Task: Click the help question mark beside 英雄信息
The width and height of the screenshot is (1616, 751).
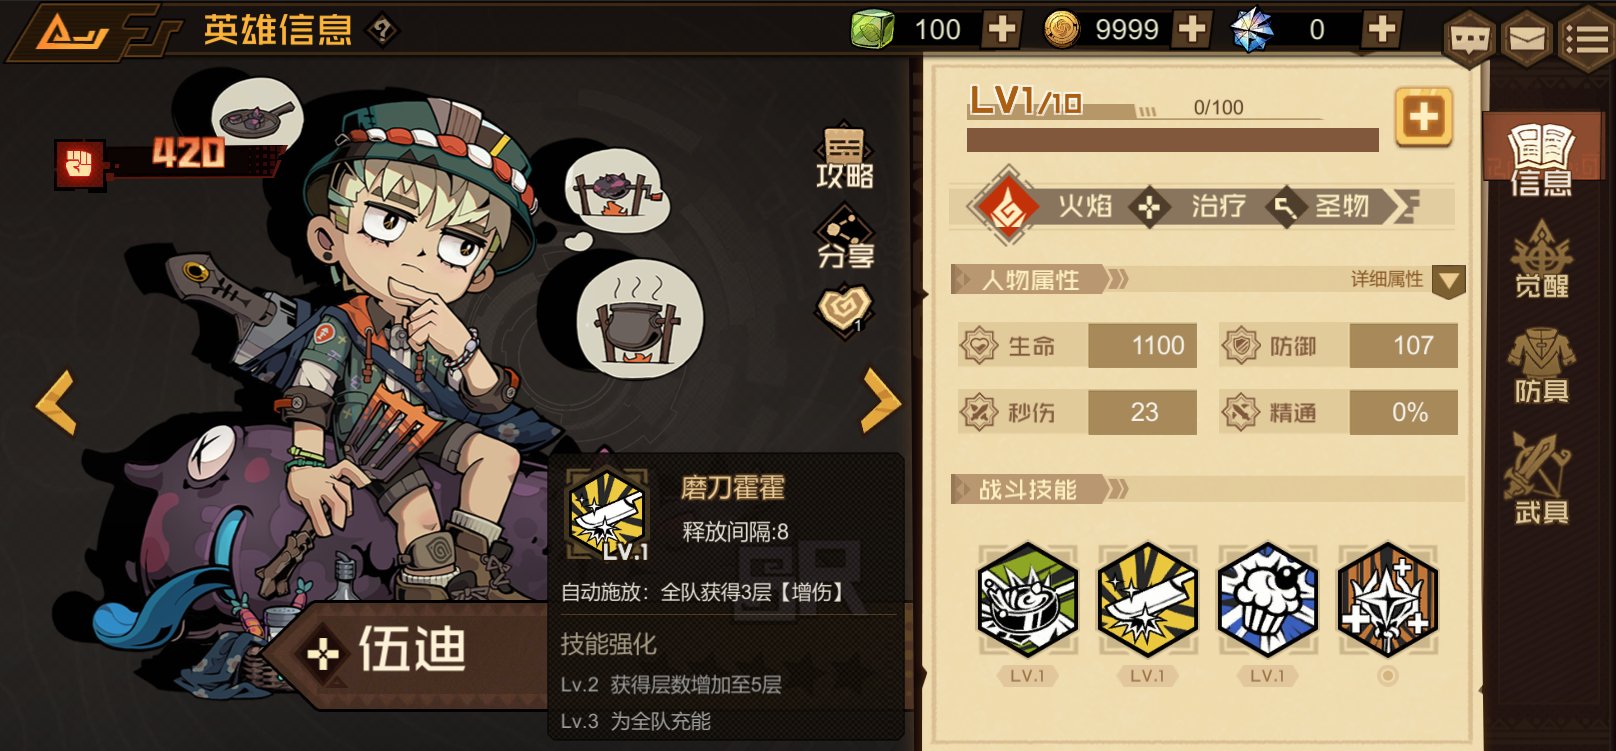Action: (x=382, y=30)
